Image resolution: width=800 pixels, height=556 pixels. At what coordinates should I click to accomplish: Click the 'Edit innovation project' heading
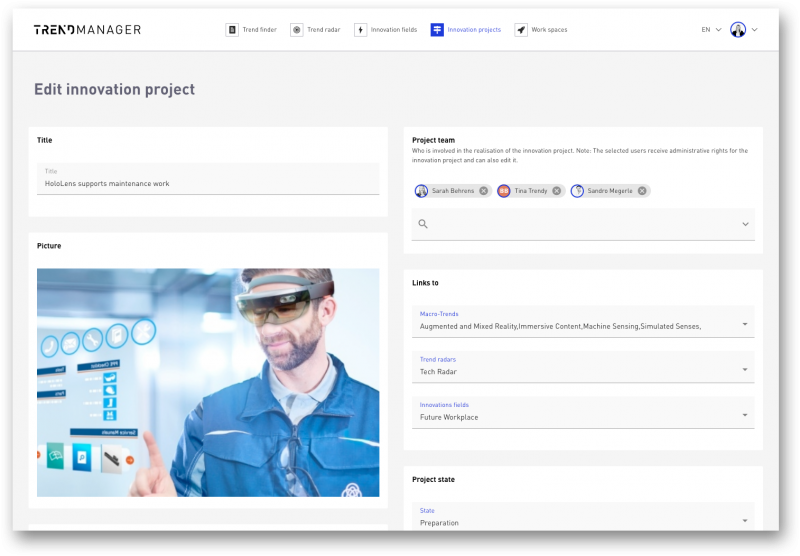pyautogui.click(x=114, y=89)
